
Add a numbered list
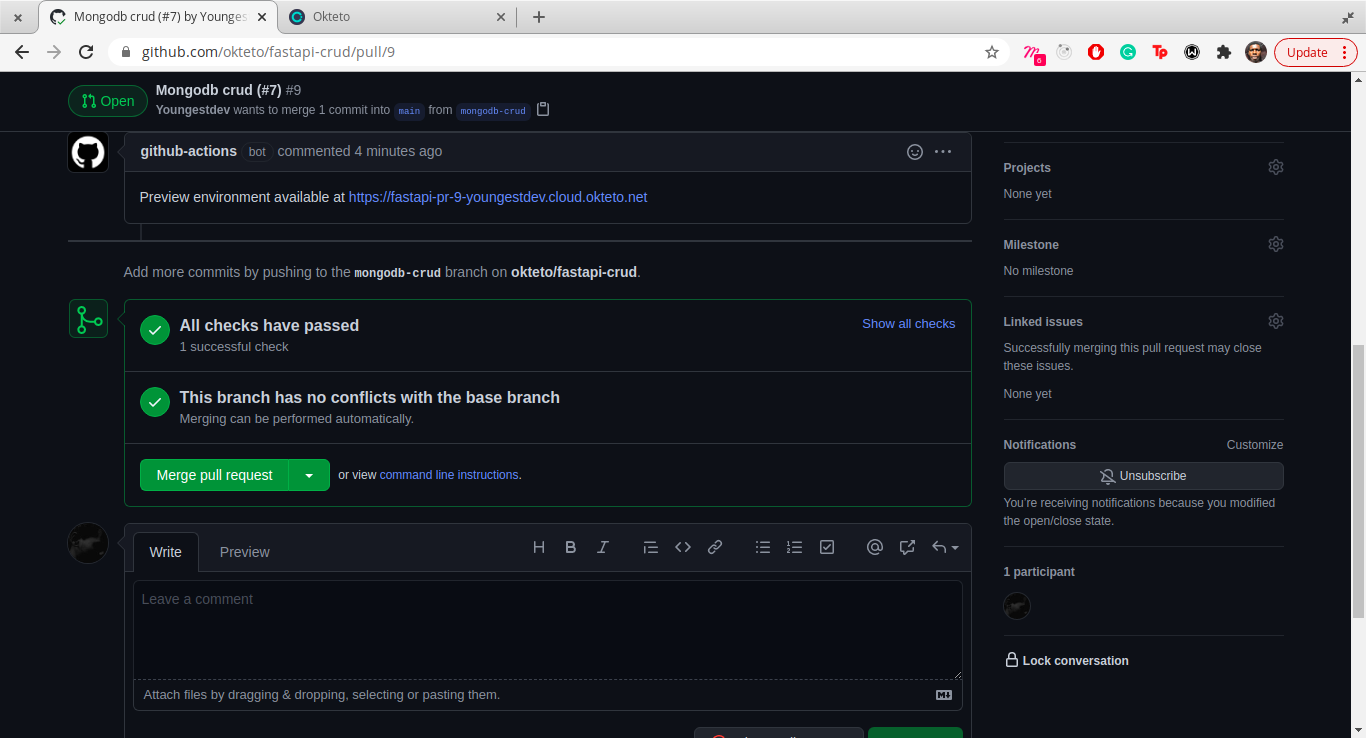coord(795,547)
